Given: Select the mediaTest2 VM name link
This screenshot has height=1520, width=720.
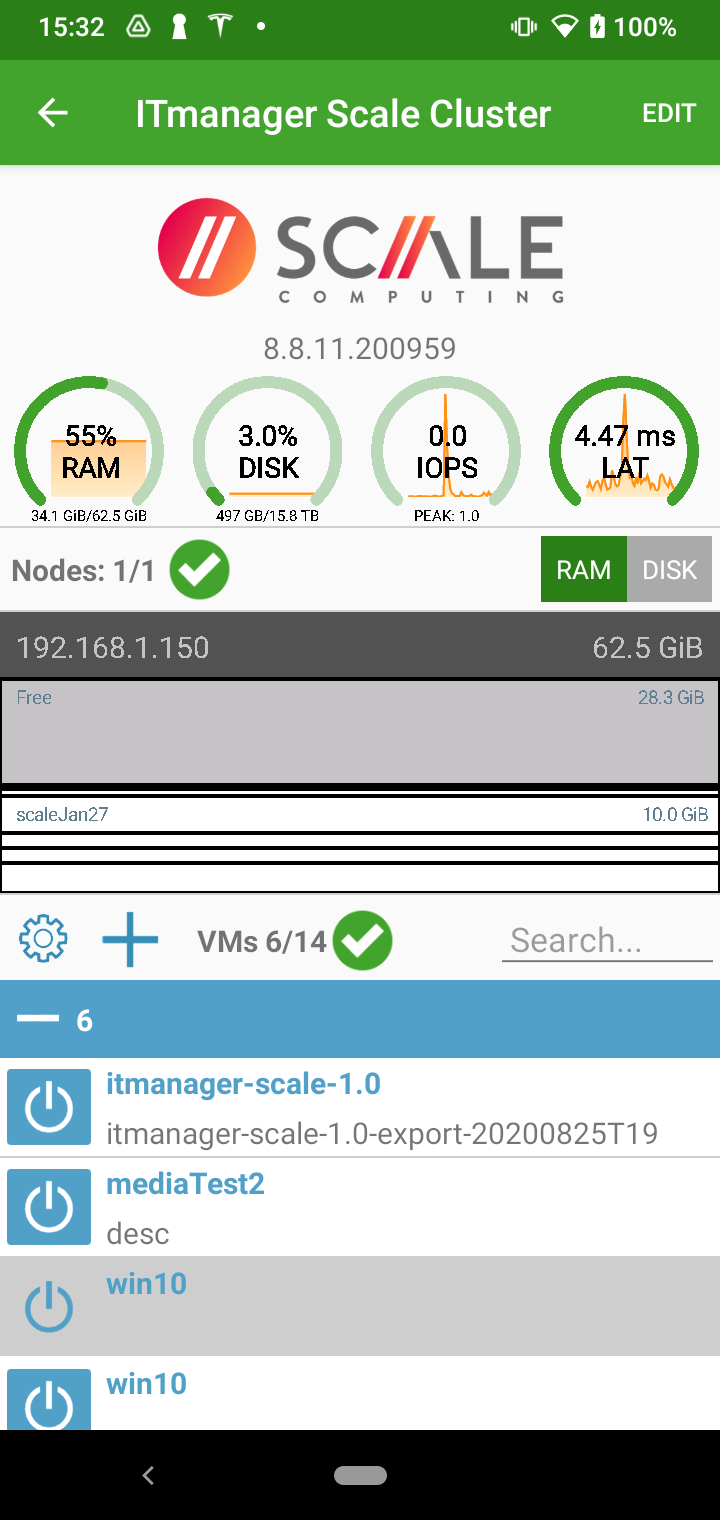Looking at the screenshot, I should [x=185, y=1183].
